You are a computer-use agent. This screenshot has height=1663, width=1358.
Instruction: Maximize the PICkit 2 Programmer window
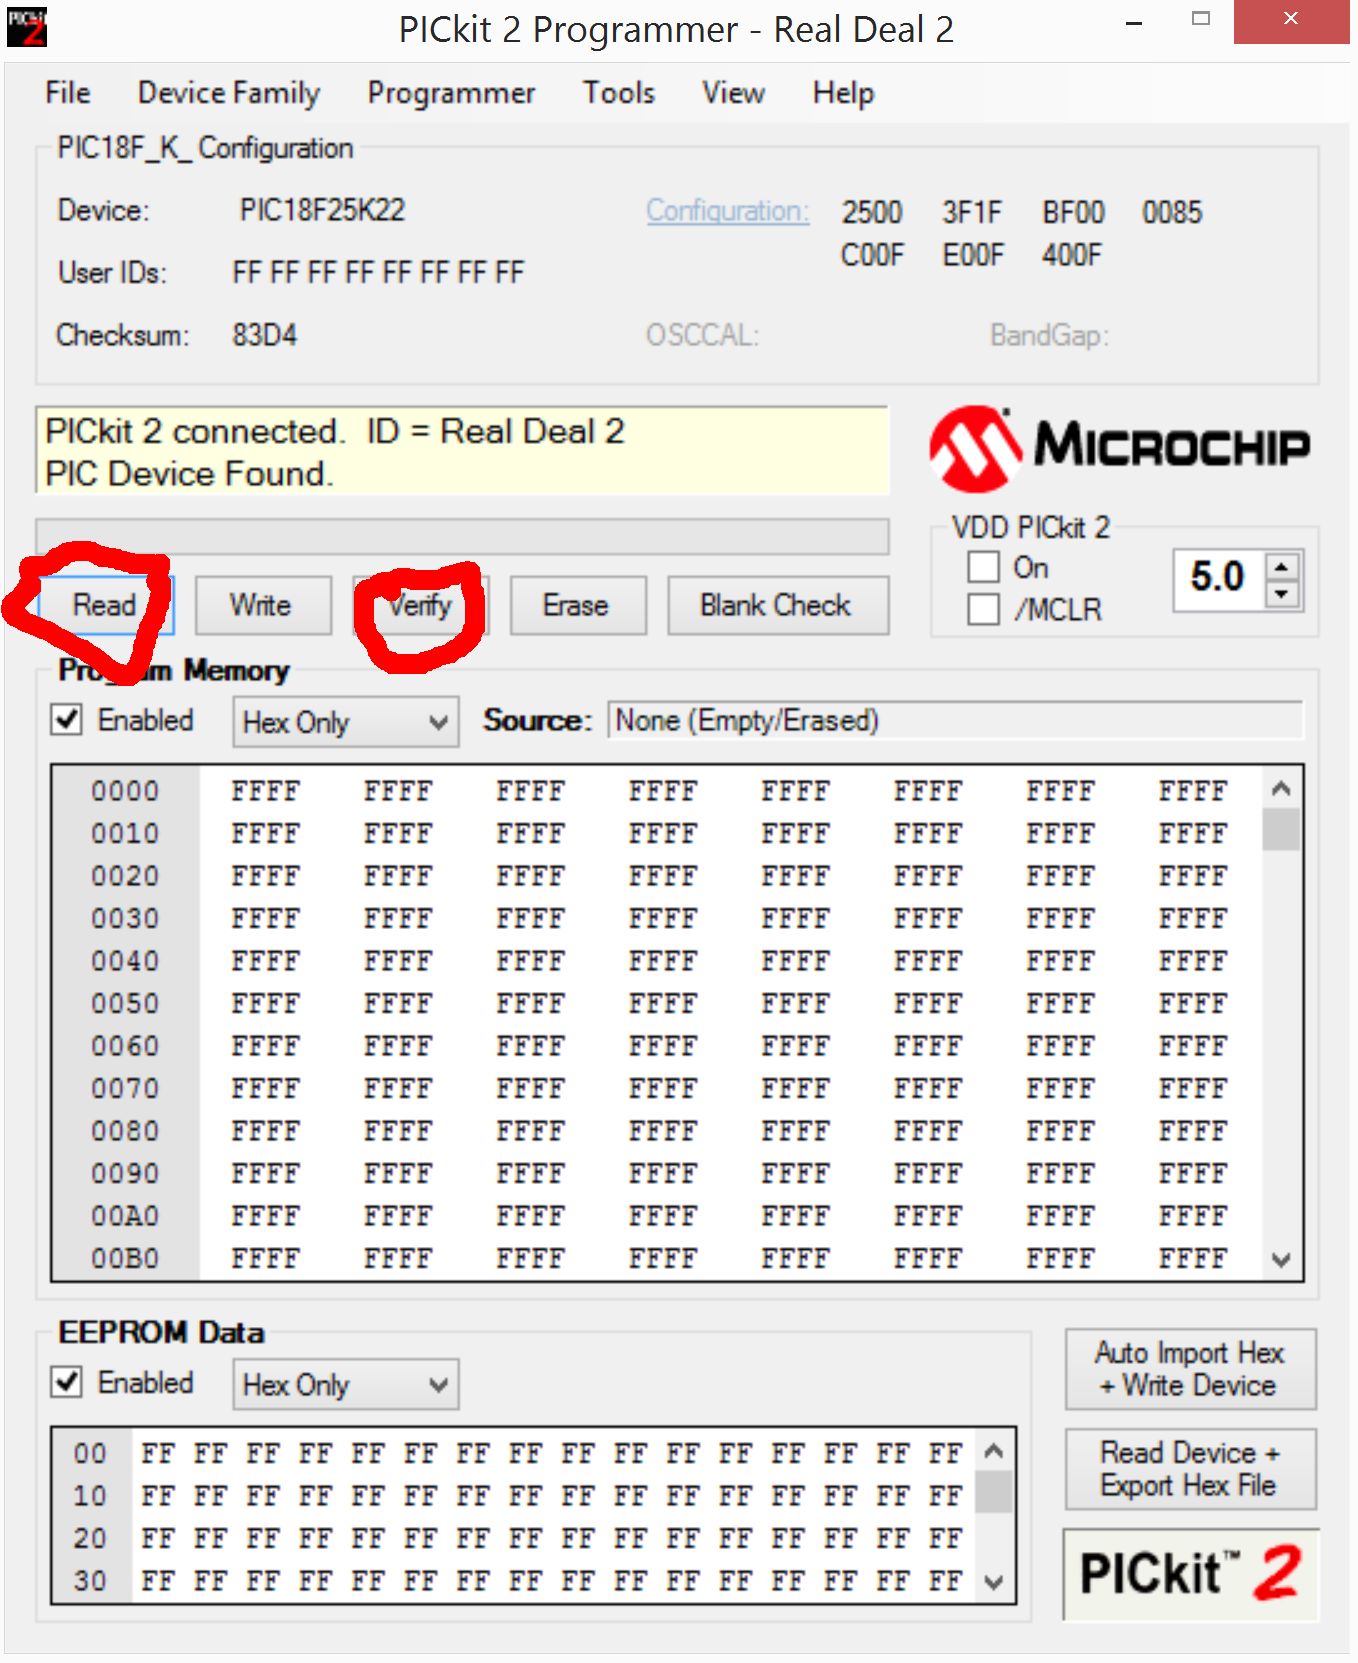point(1201,19)
